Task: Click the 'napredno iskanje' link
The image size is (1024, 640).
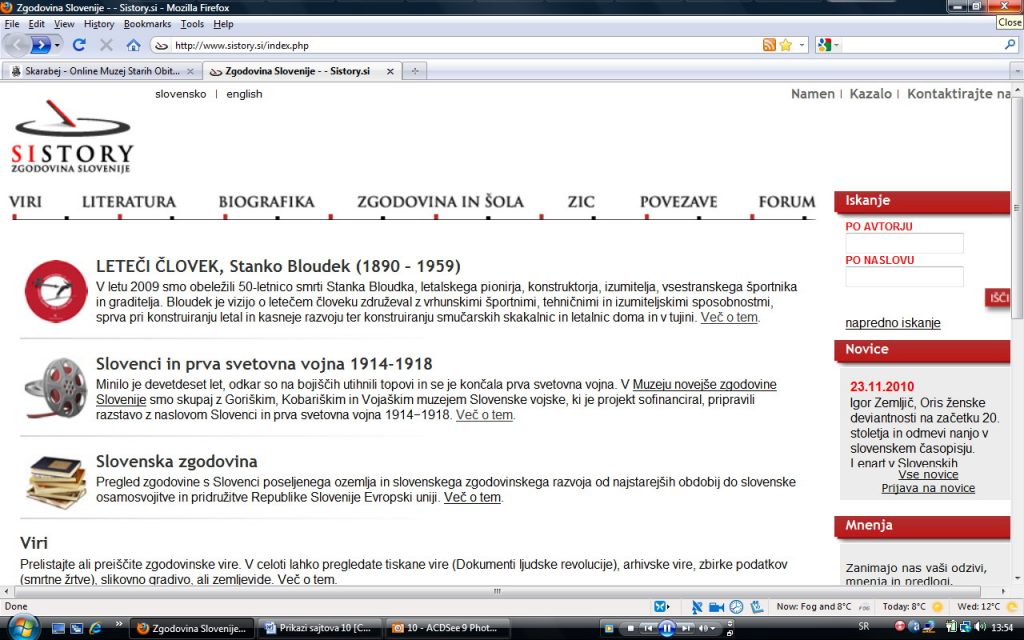Action: [892, 323]
